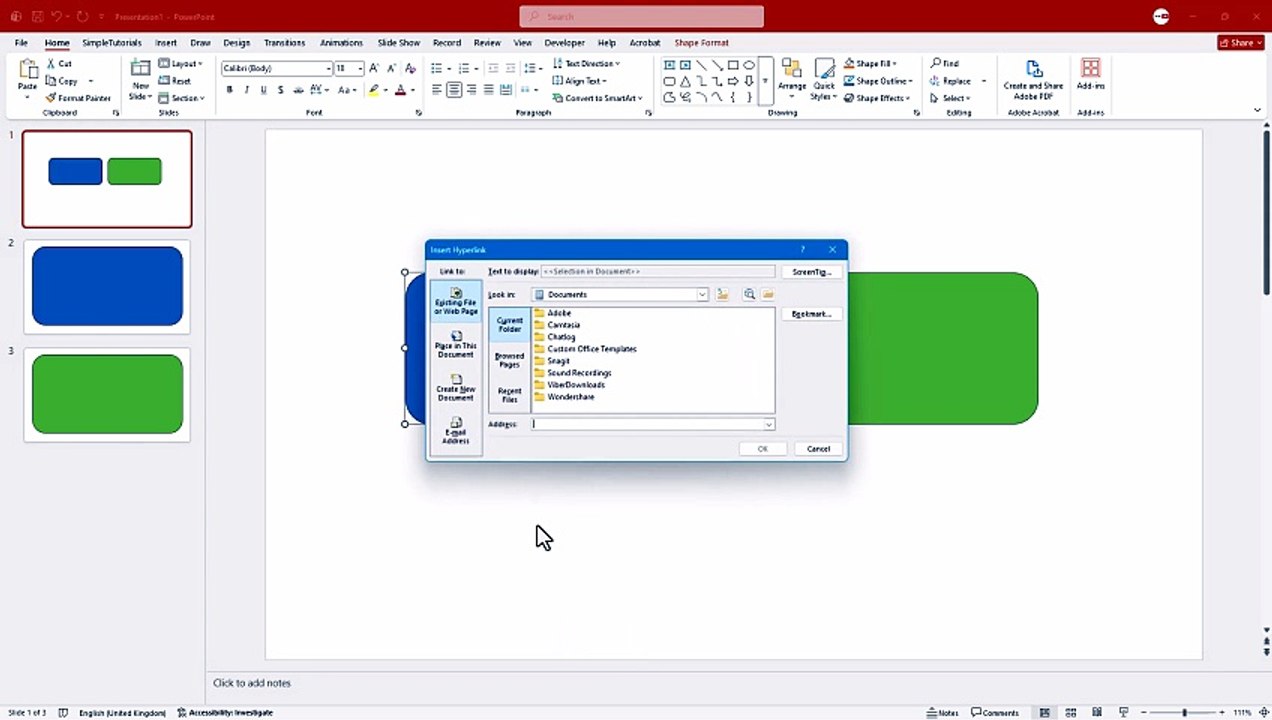Screen dimensions: 1272x720
Task: Open the Shape Fill dropdown
Action: (x=871, y=64)
